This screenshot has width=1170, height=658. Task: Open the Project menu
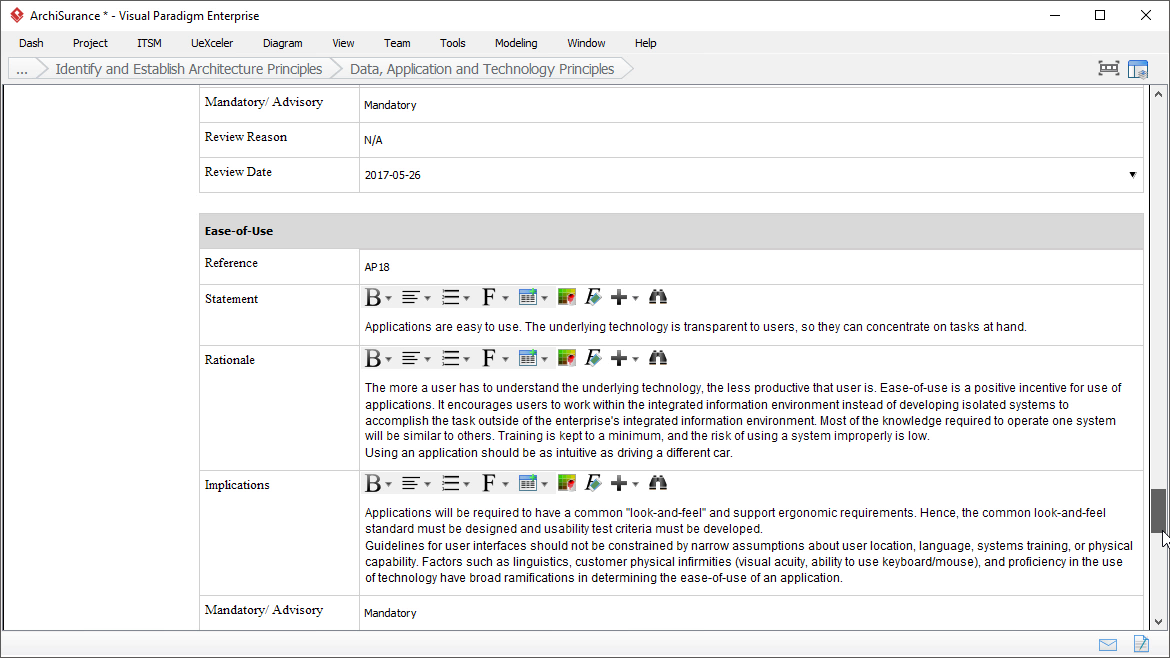point(90,43)
